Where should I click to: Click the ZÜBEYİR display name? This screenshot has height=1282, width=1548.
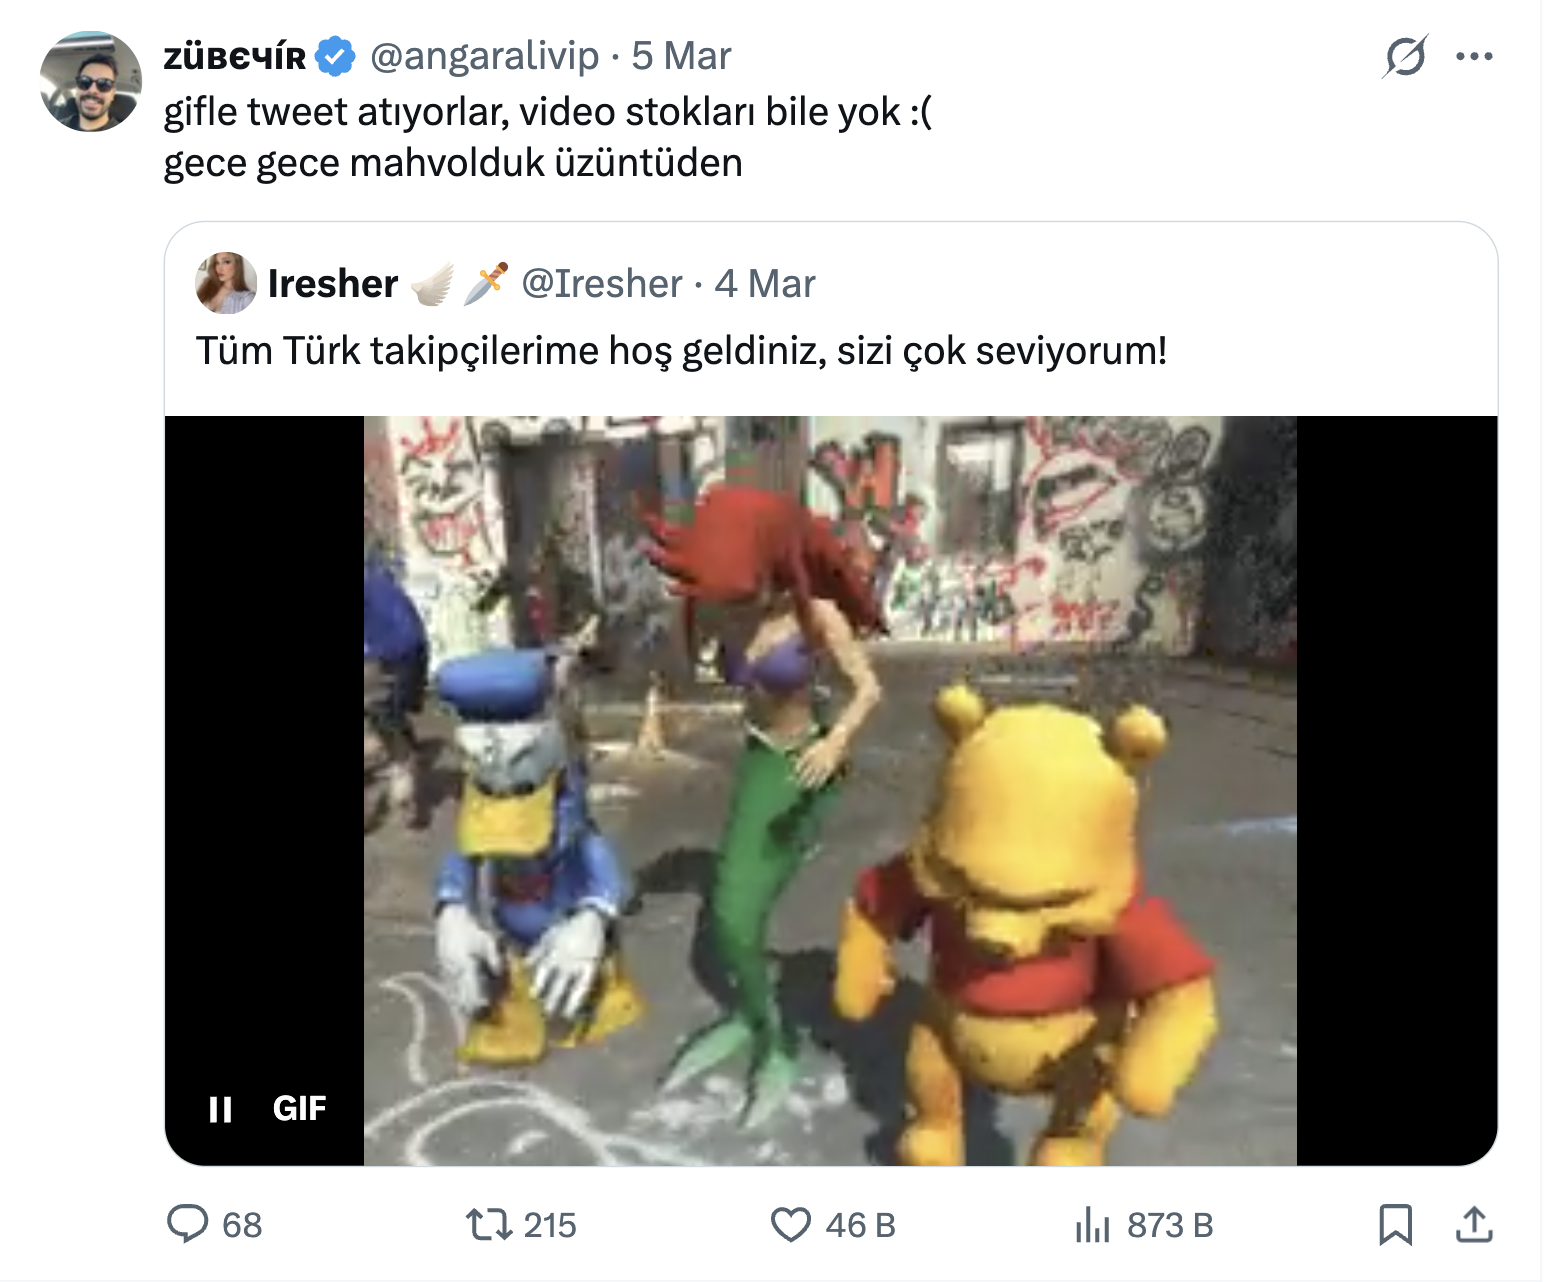[235, 57]
